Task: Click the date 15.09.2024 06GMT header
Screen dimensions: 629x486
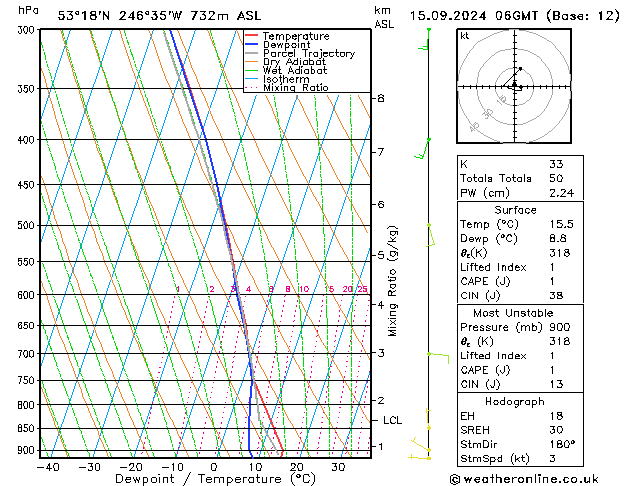Action: click(474, 16)
